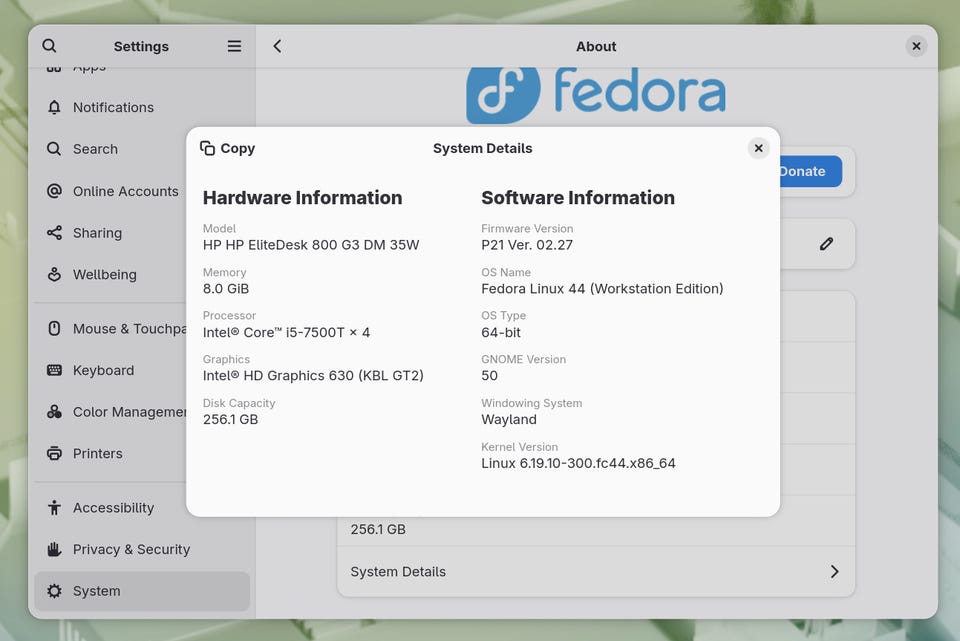Close the Settings window

[916, 46]
